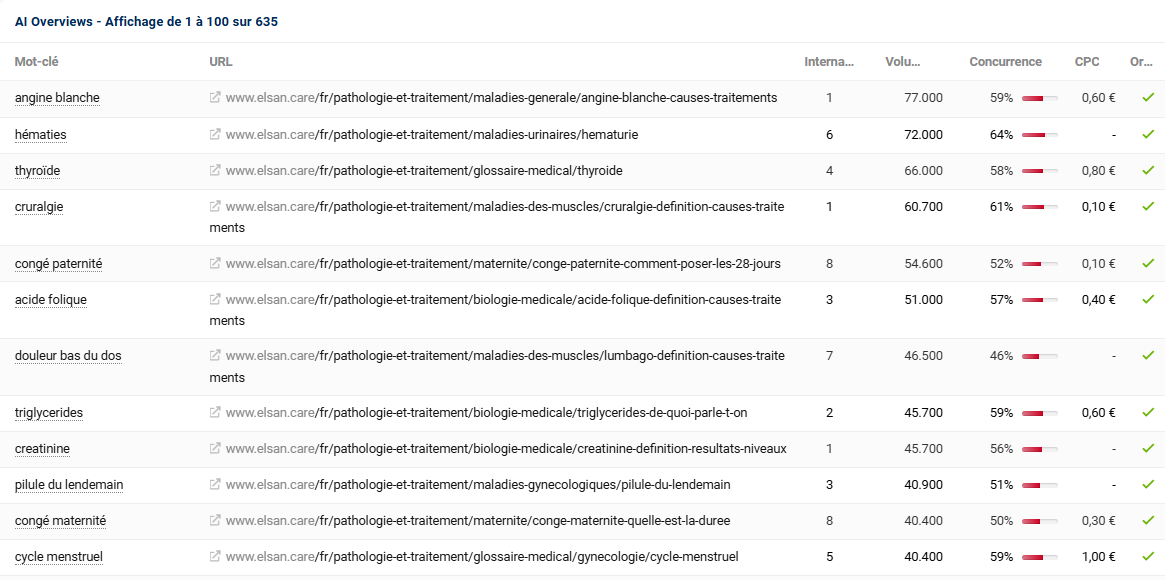The height and width of the screenshot is (580, 1165).
Task: Open keyword cycle menstruel
Action: pos(59,557)
